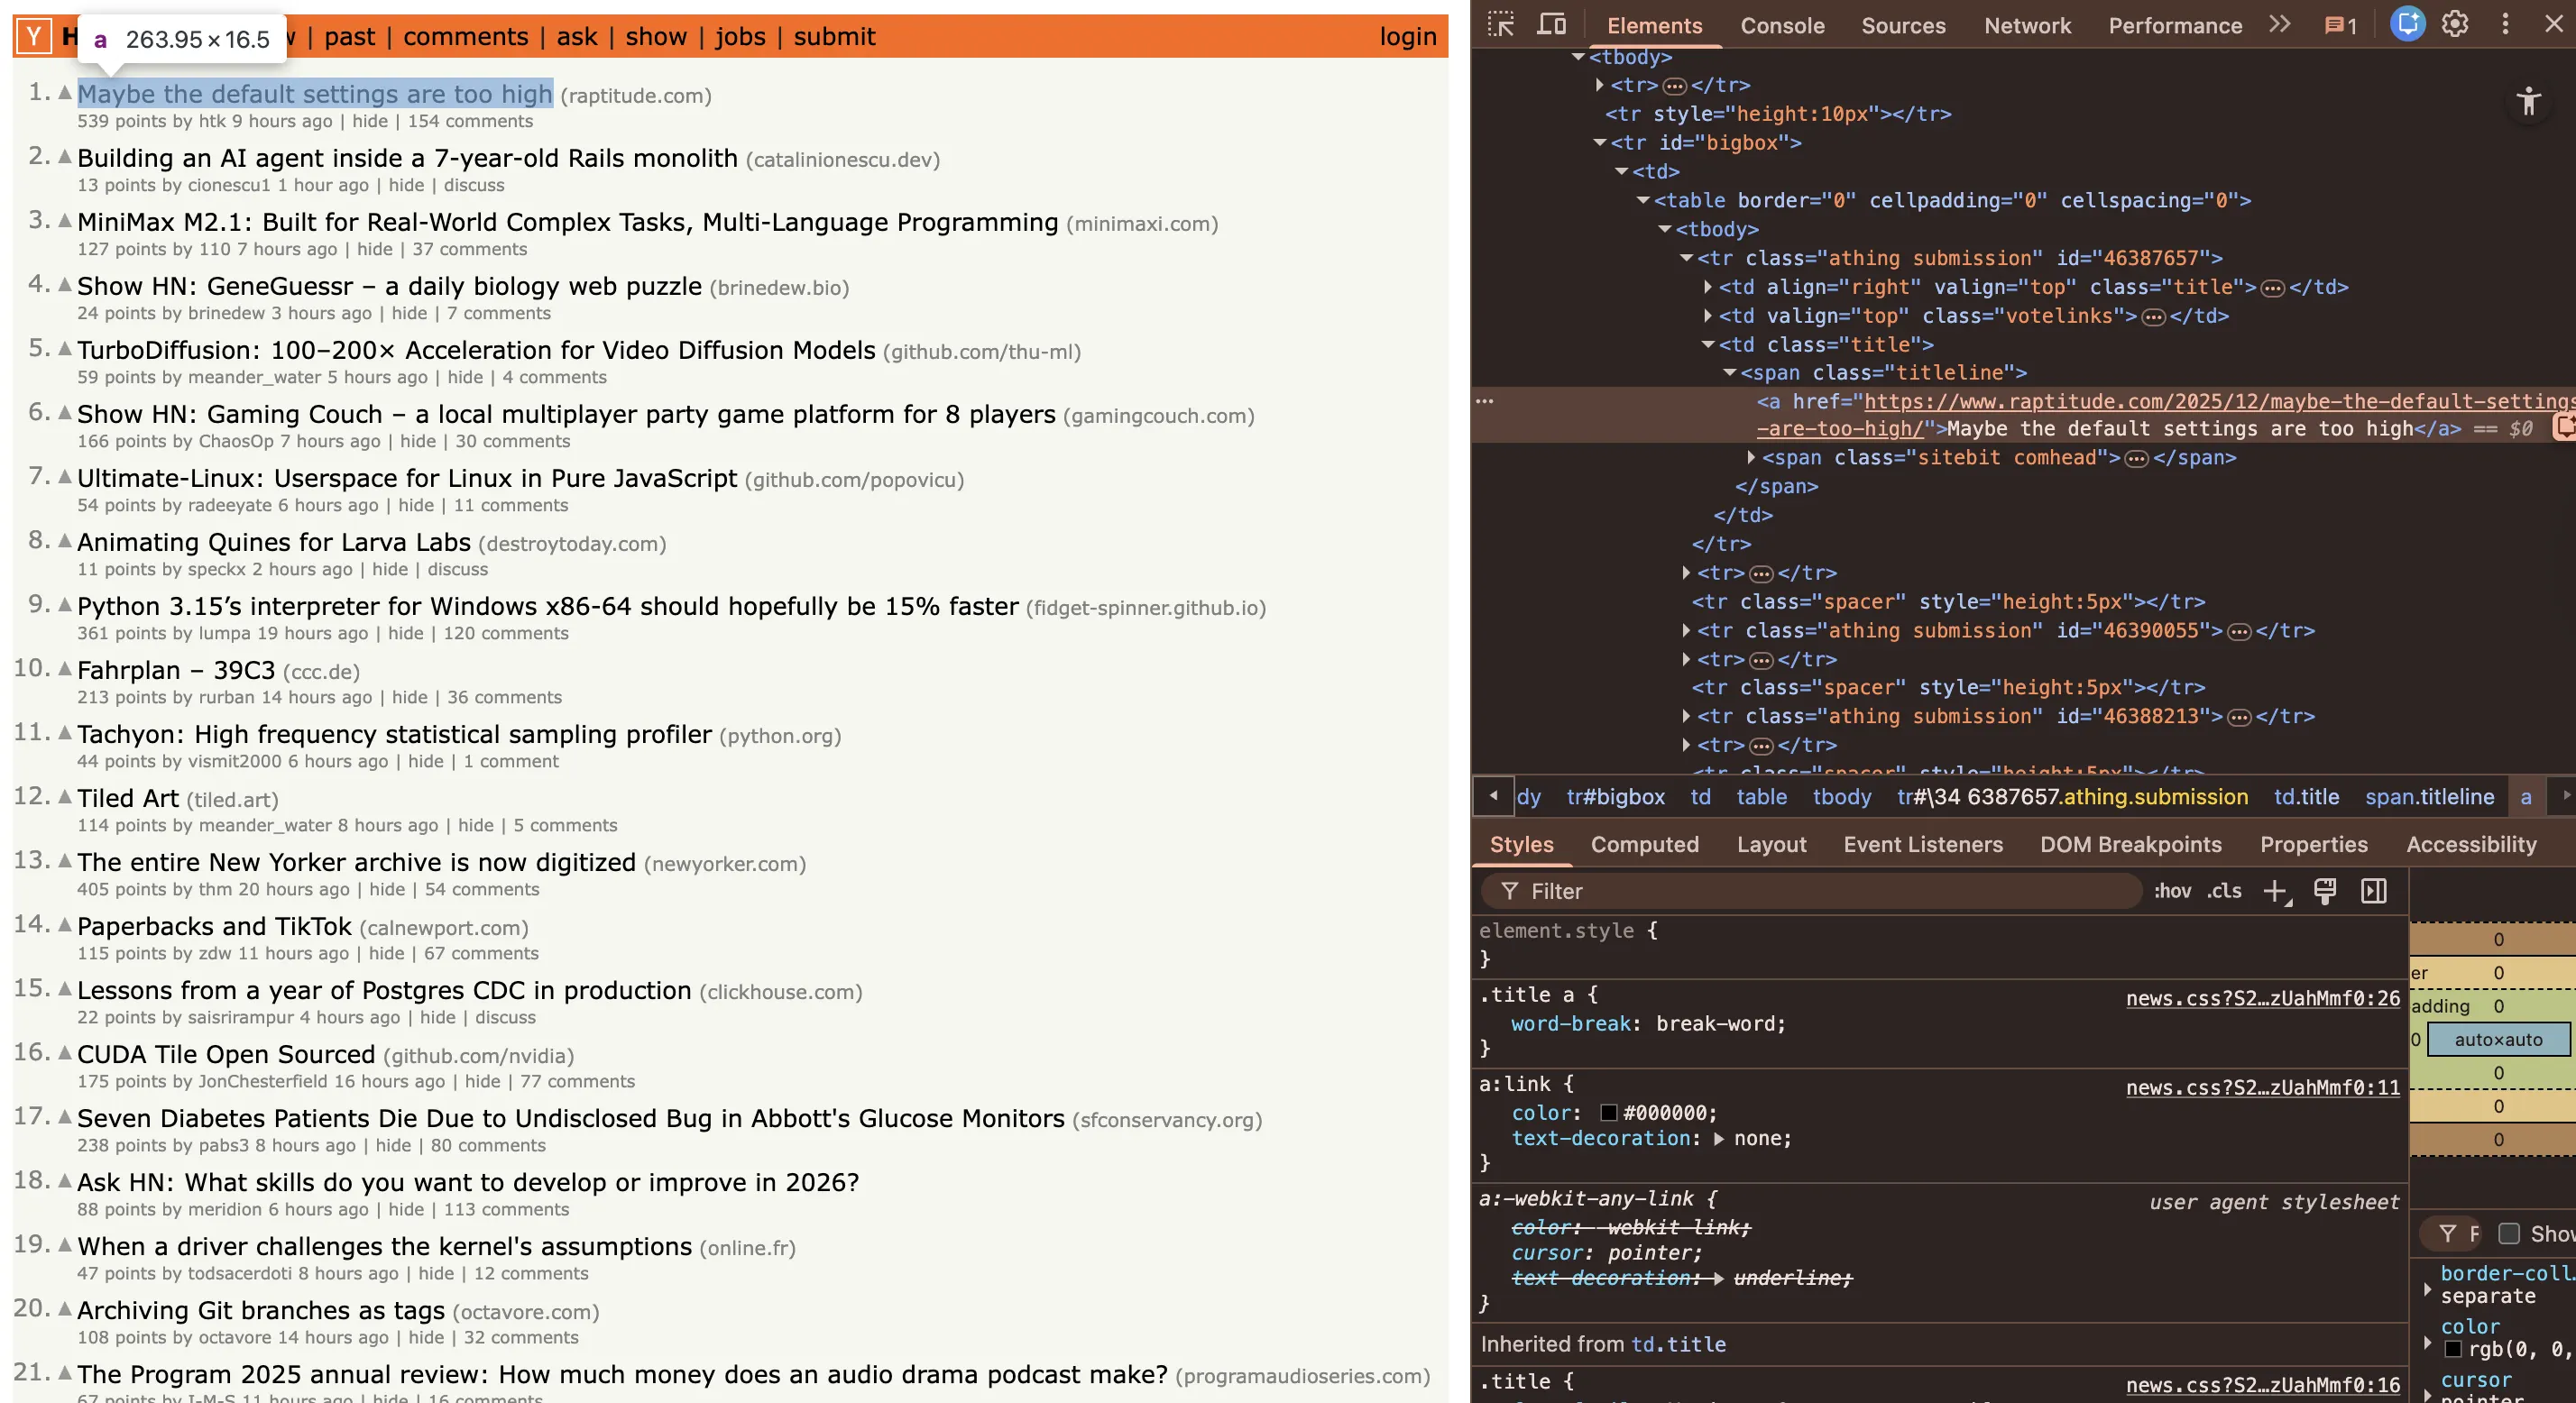Open the Computed tab in the Styles pane
Viewport: 2576px width, 1403px height.
(x=1645, y=845)
